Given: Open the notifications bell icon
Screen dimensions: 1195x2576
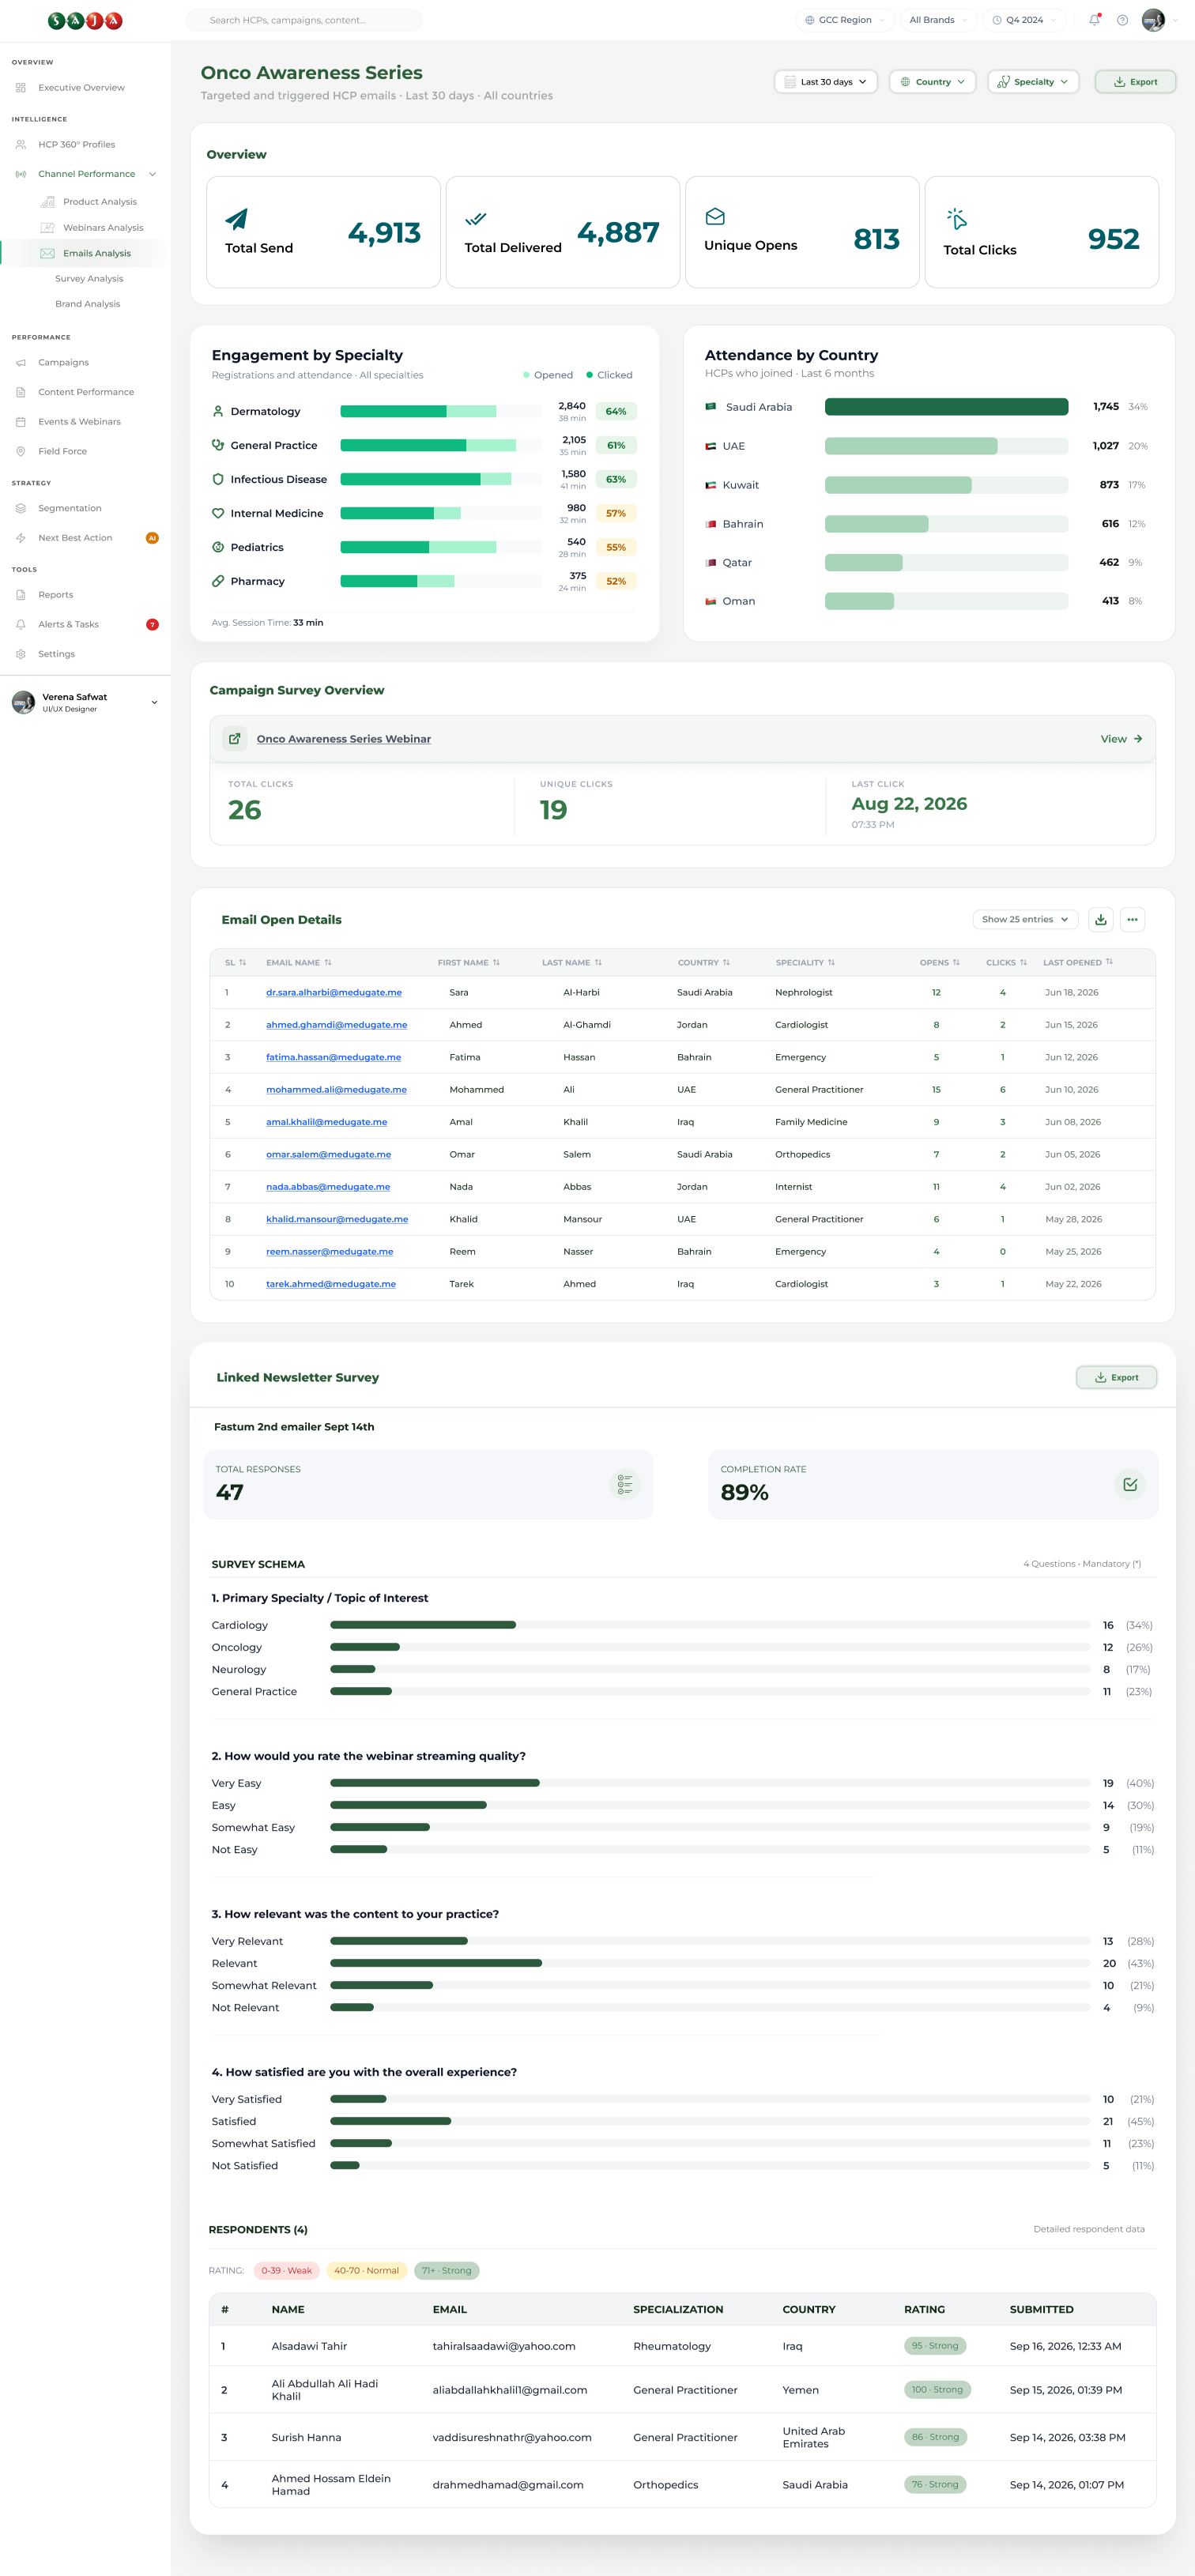Looking at the screenshot, I should tap(1094, 20).
